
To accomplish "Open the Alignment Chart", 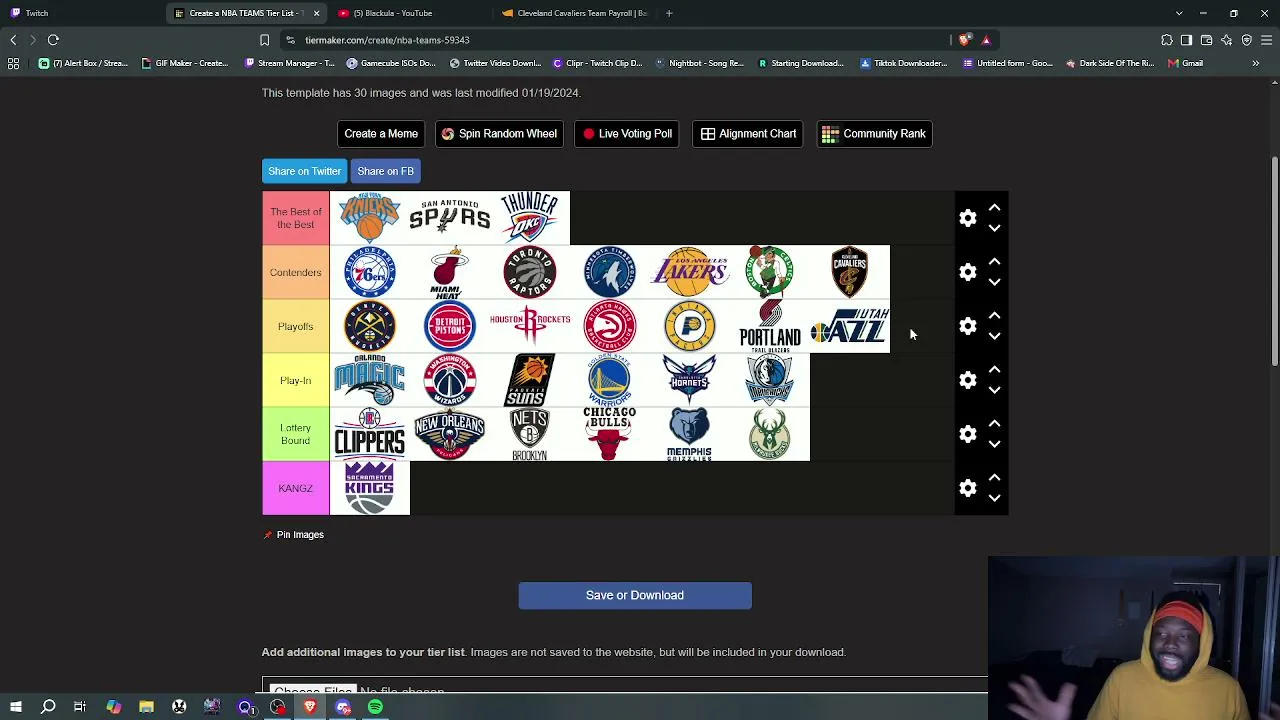I will point(748,134).
